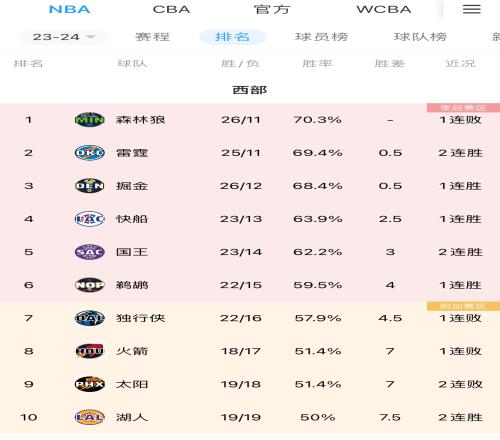Switch to the WCBA tab
Image resolution: width=500 pixels, height=440 pixels.
point(384,9)
